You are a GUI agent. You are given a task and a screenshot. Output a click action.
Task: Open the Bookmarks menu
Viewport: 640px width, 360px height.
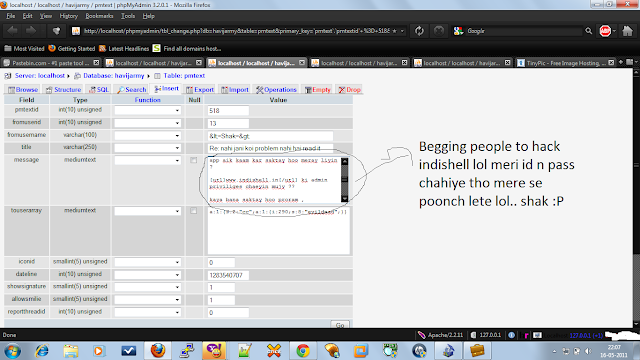click(99, 16)
